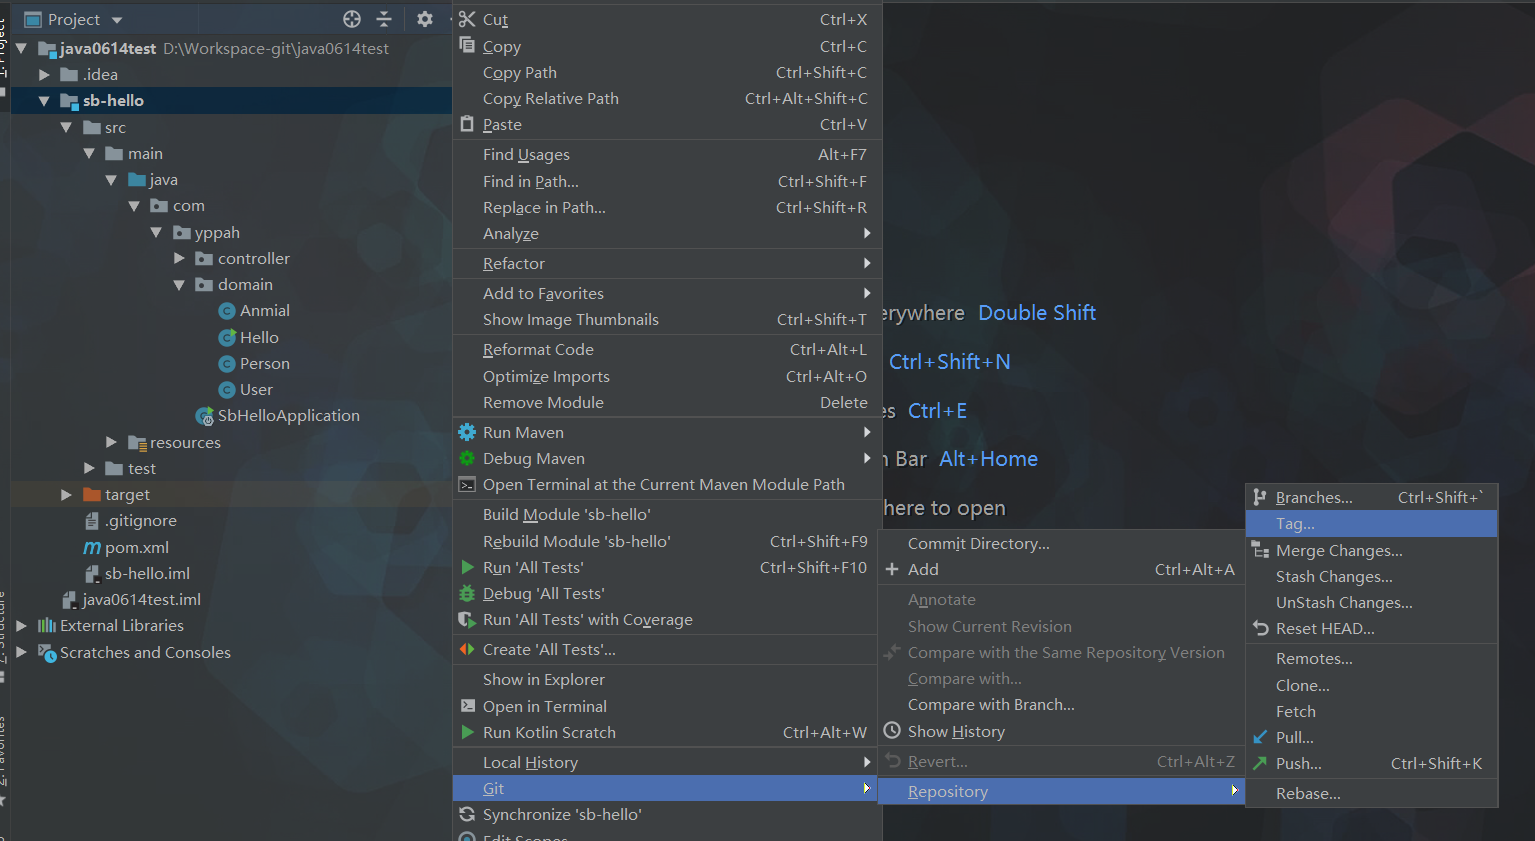Image resolution: width=1535 pixels, height=841 pixels.
Task: Click Commit Directory... menu option
Action: coord(978,543)
